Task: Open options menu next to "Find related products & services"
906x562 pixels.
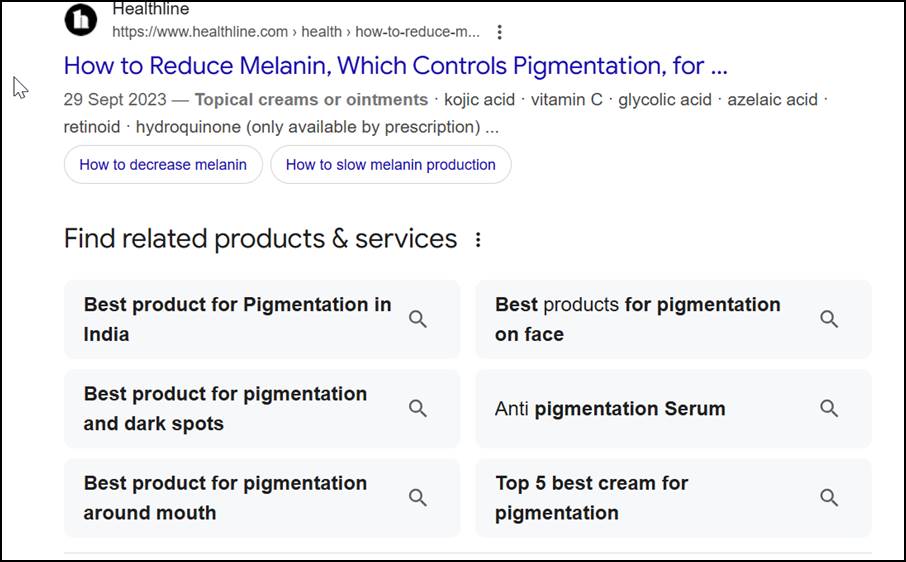Action: pos(478,240)
